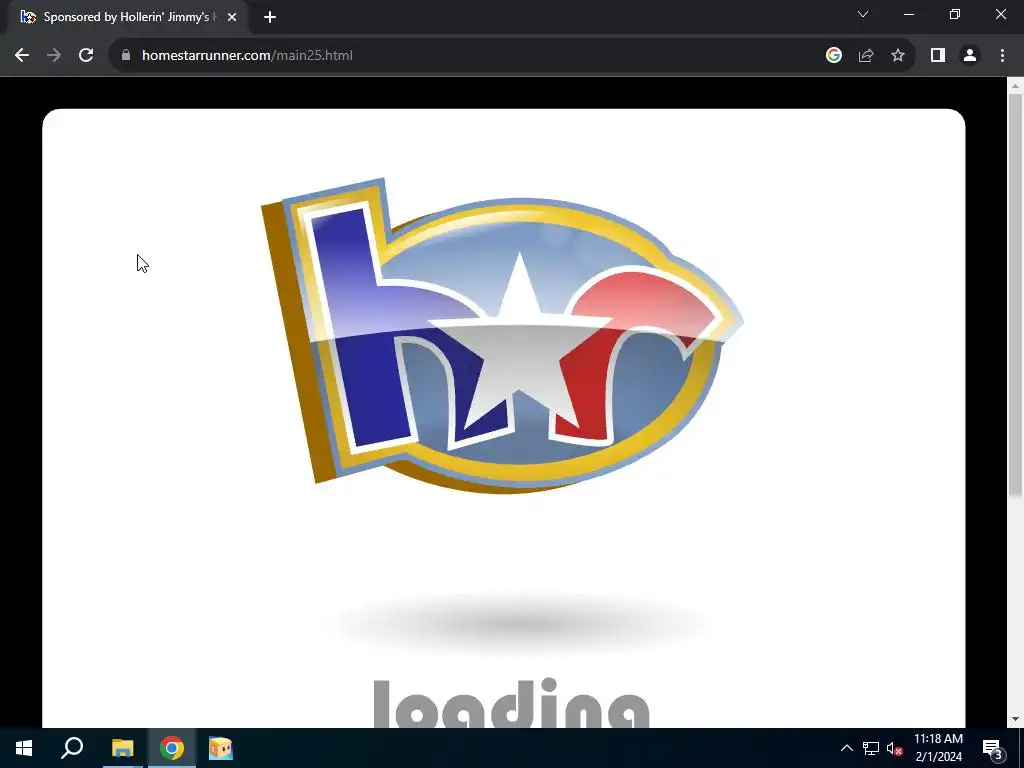Image resolution: width=1024 pixels, height=768 pixels.
Task: Open the Chrome profile menu
Action: (970, 56)
